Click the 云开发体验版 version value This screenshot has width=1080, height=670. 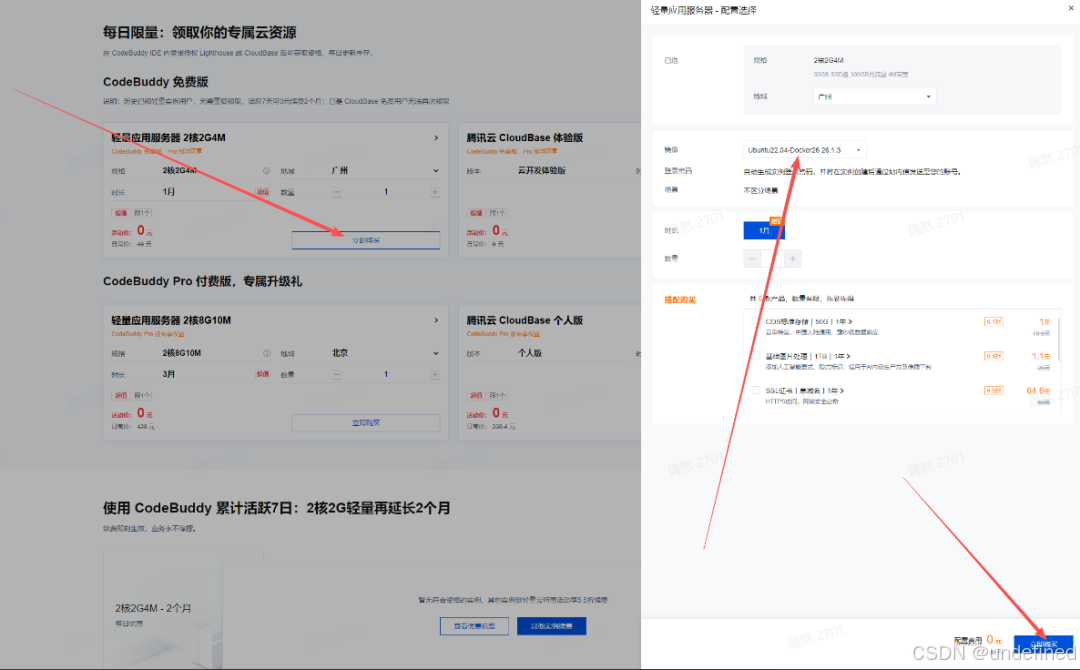542,170
